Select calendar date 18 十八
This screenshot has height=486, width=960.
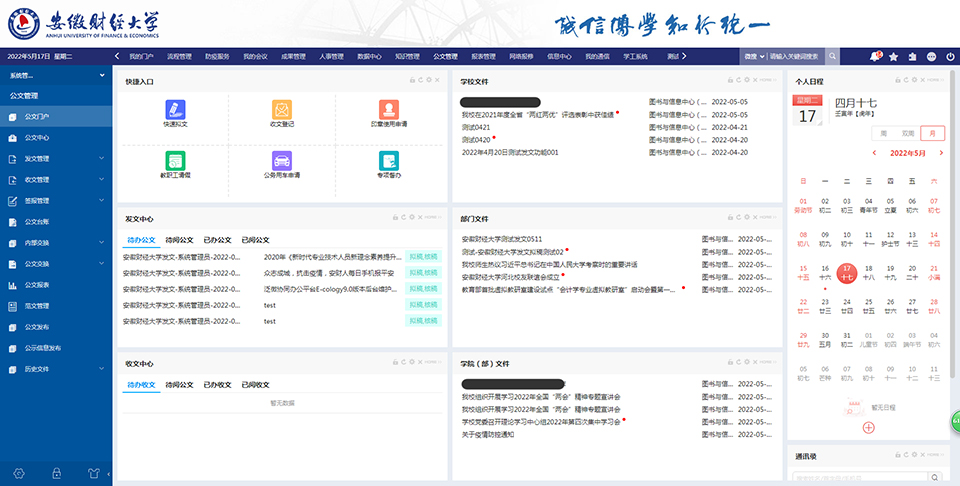pyautogui.click(x=869, y=272)
